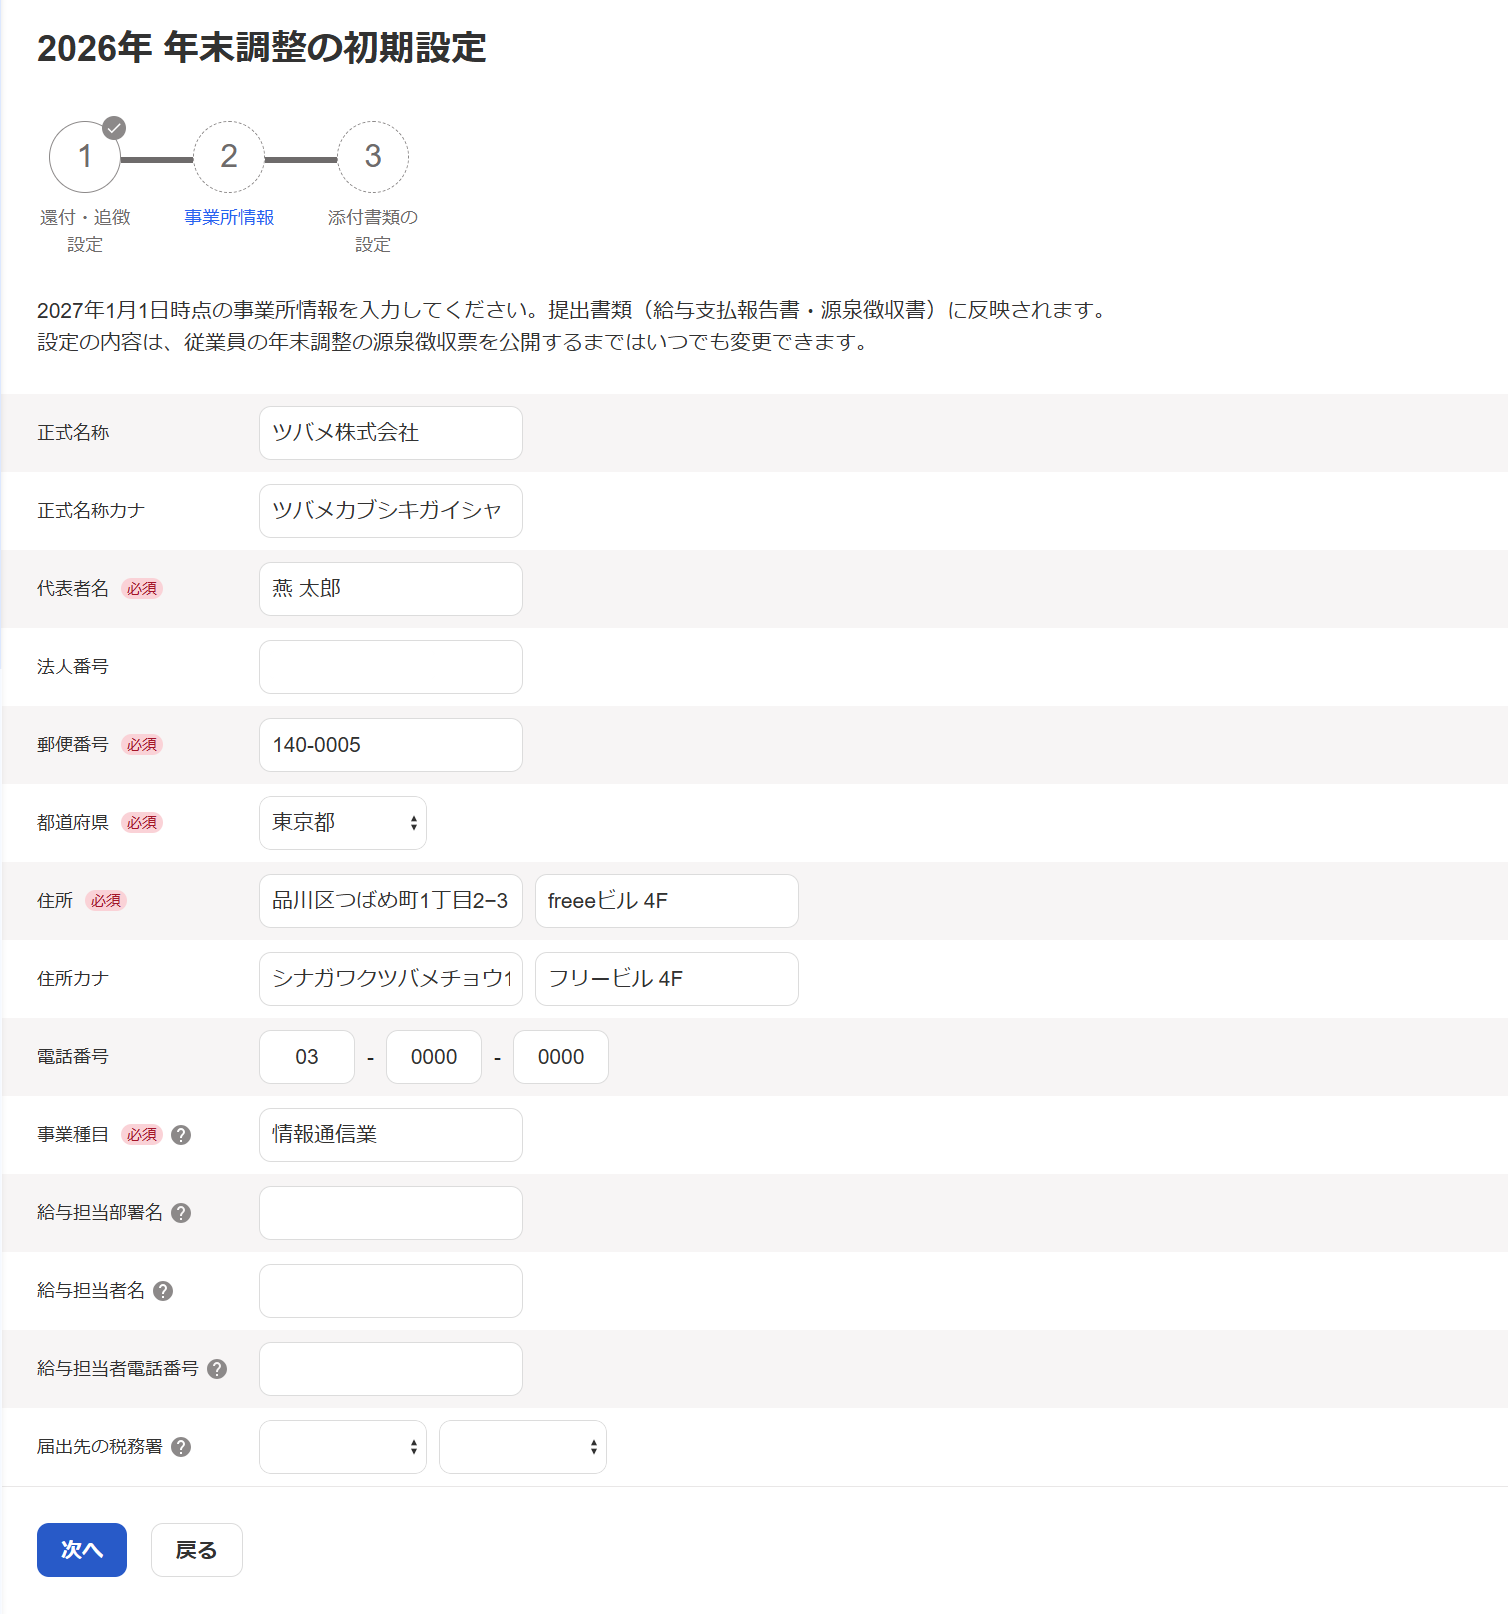Viewport: 1508px width, 1614px height.
Task: Focus the middle 電話番号 field
Action: [x=434, y=1057]
